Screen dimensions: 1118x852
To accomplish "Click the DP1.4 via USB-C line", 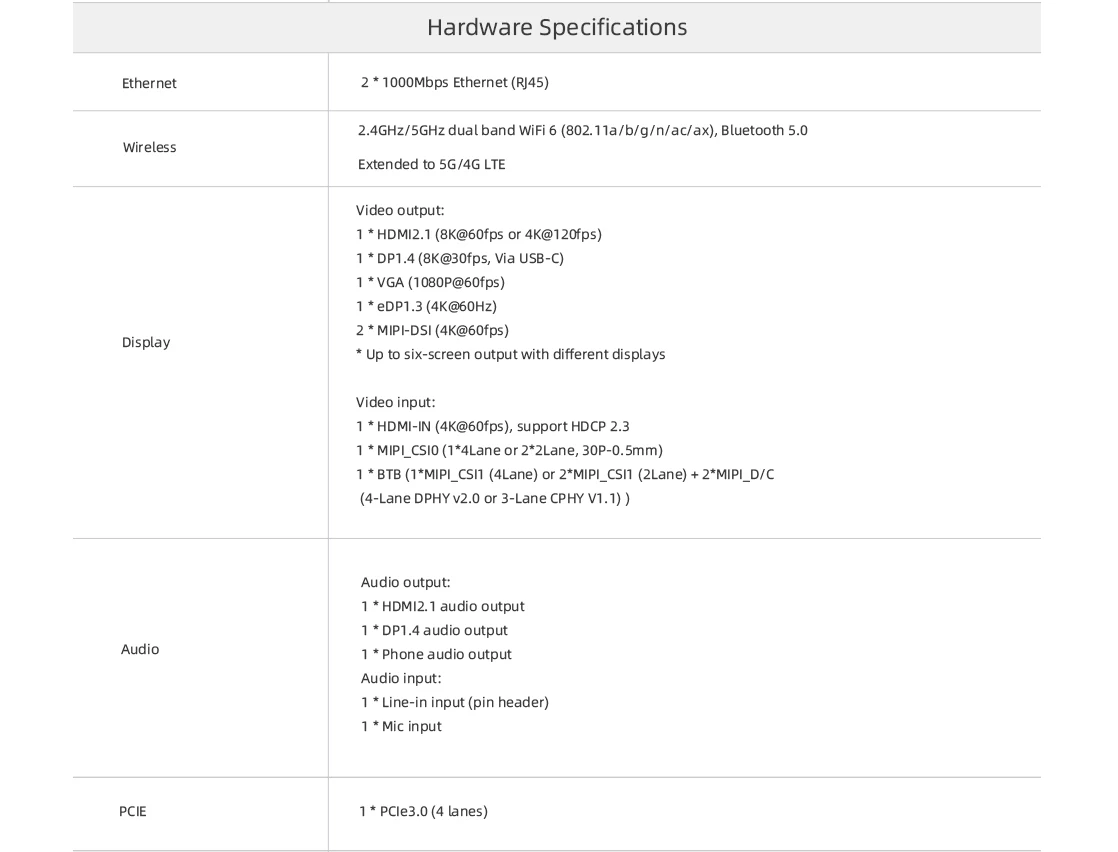I will 460,258.
